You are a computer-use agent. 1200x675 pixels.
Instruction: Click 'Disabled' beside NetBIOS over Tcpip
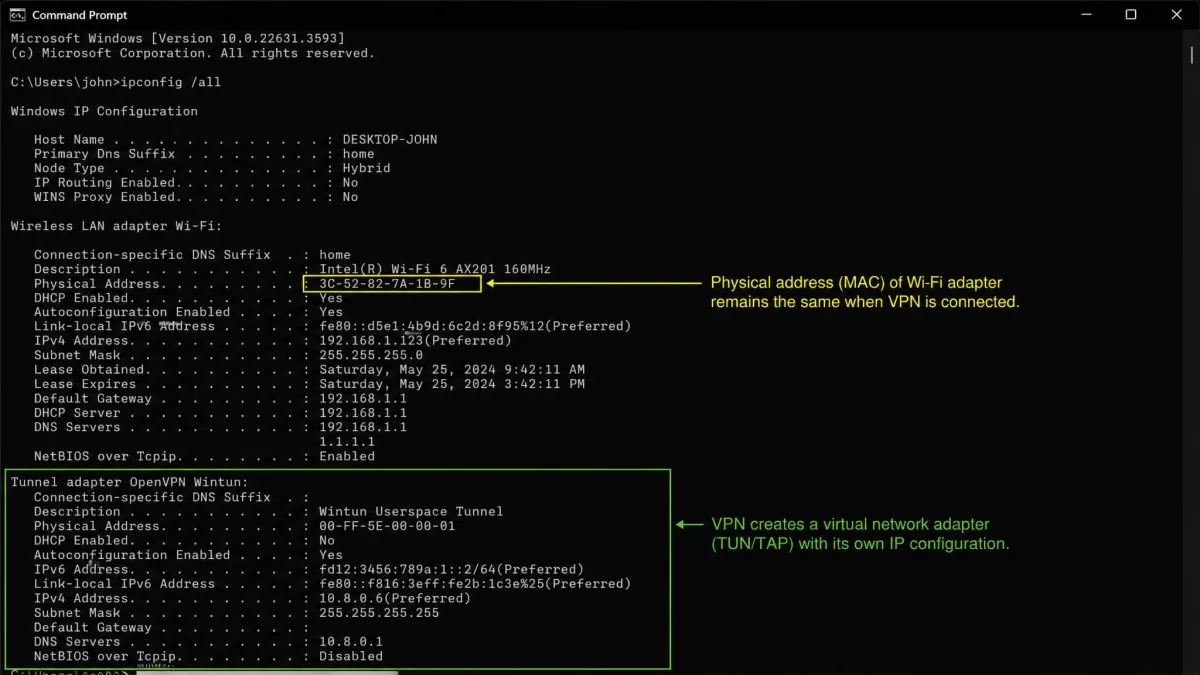(351, 656)
